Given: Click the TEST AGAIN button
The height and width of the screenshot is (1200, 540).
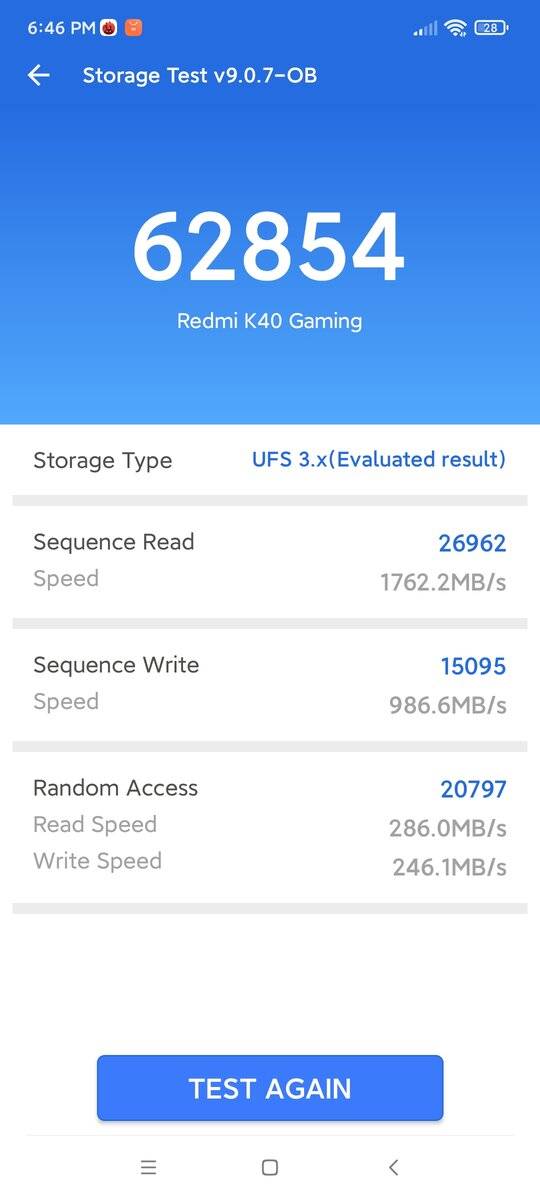Looking at the screenshot, I should tap(270, 1088).
